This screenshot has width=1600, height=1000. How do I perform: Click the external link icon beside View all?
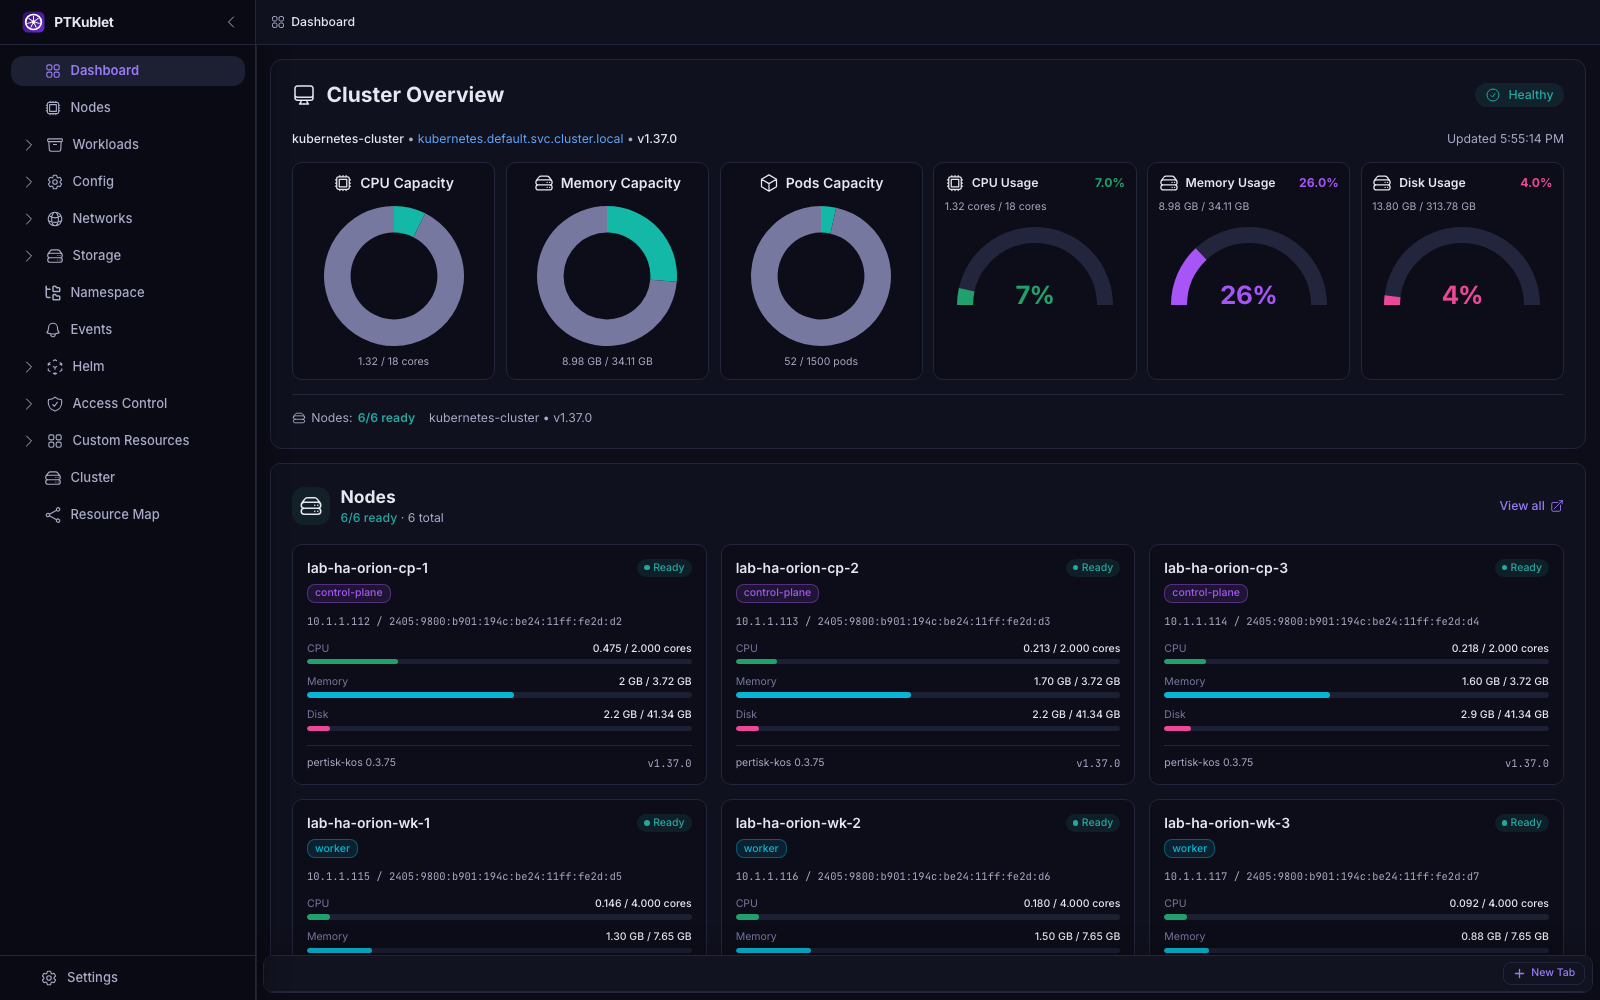(x=1557, y=506)
